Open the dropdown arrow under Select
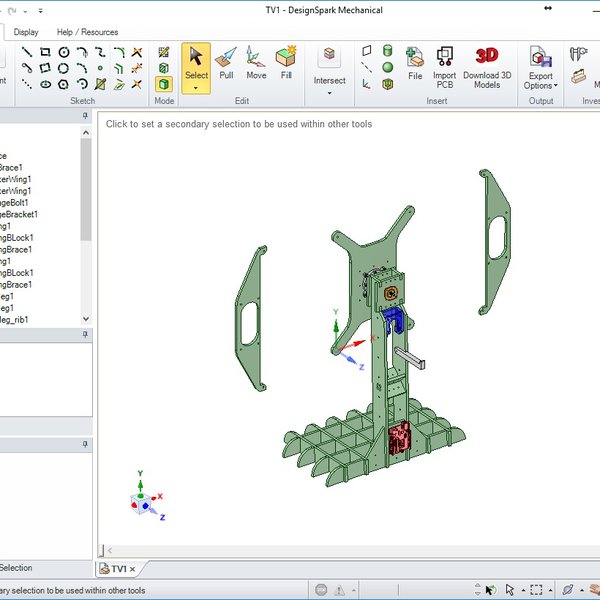The height and width of the screenshot is (600, 600). pyautogui.click(x=196, y=88)
